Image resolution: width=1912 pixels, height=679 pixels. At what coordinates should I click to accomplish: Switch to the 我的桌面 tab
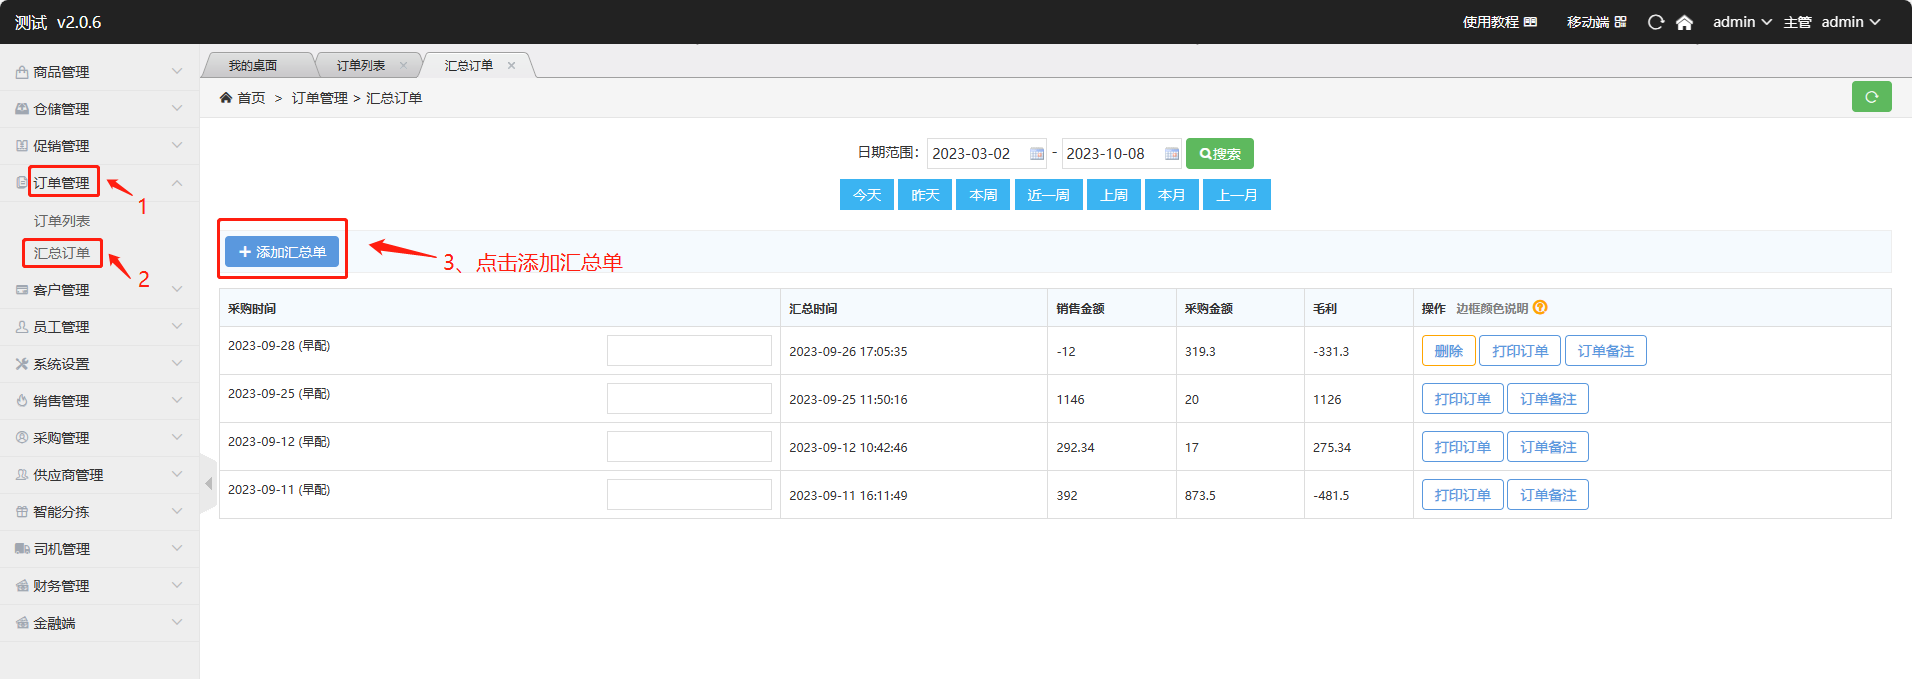click(253, 66)
